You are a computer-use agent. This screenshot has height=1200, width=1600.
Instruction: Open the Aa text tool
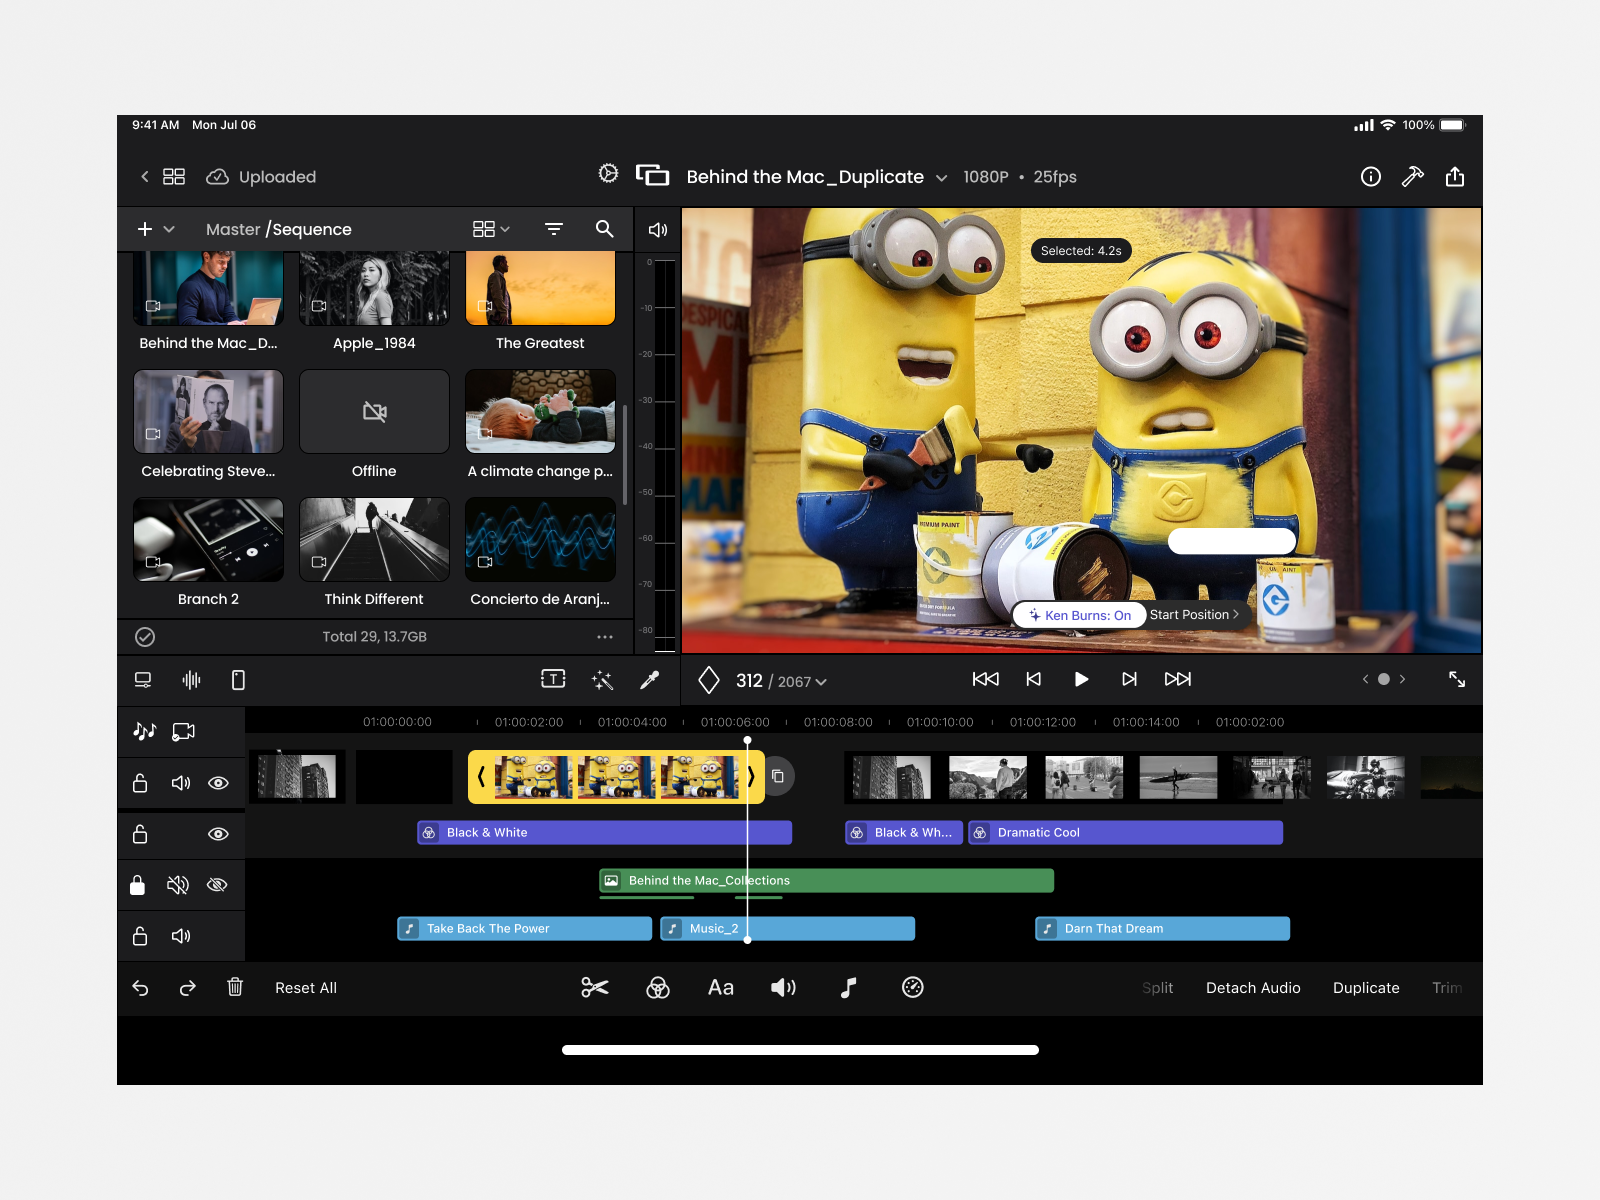coord(721,988)
